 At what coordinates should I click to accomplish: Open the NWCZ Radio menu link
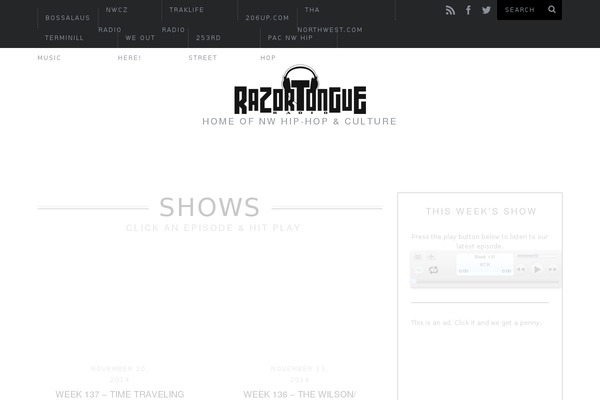click(x=113, y=20)
